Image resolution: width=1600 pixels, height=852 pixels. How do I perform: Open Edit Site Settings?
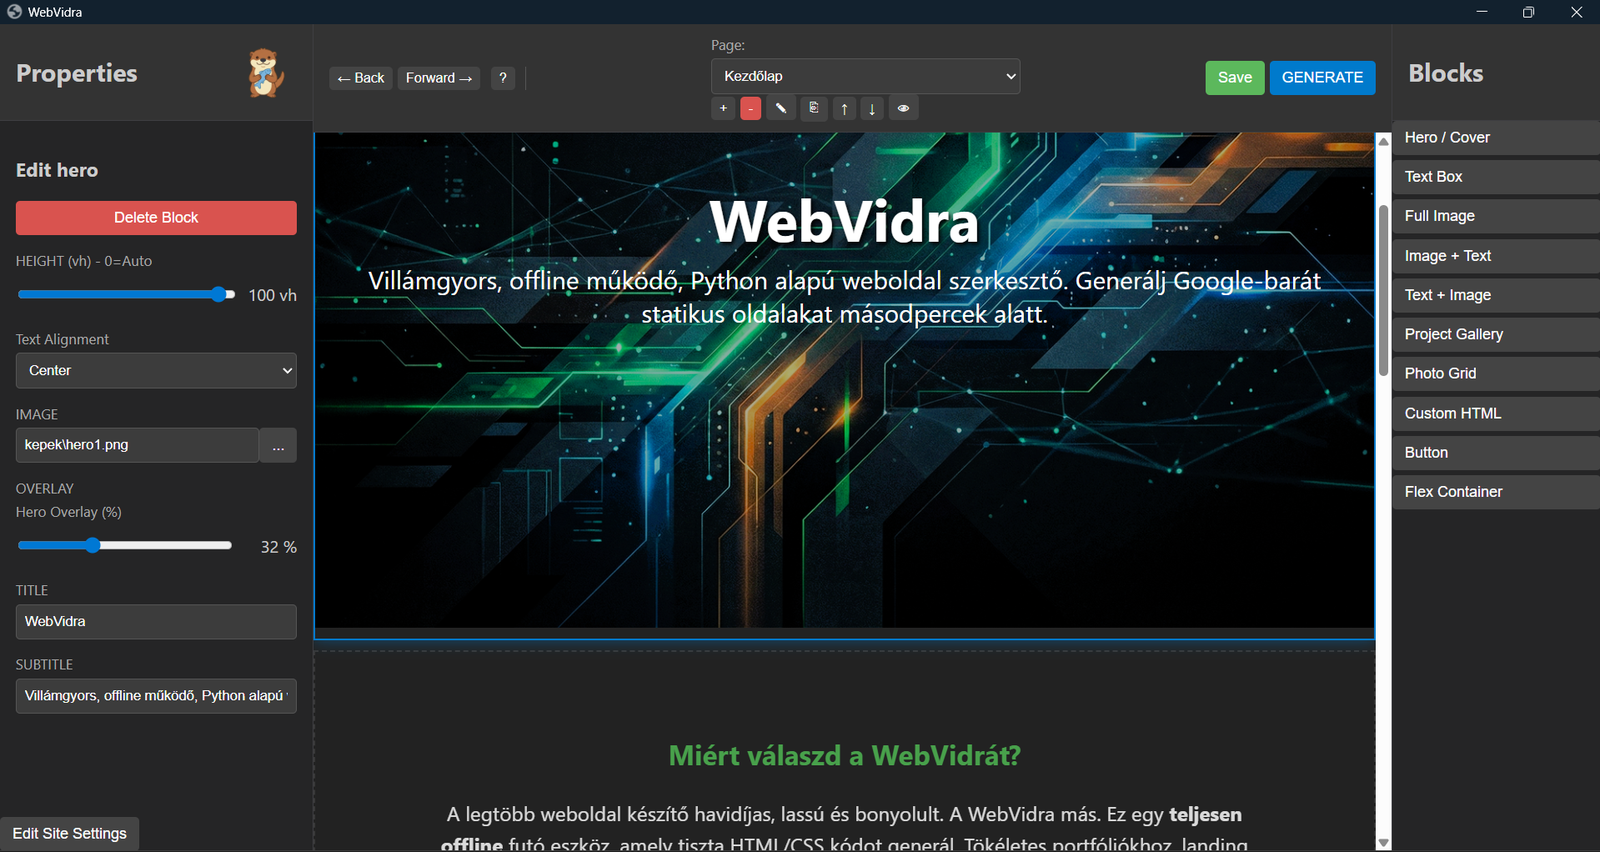tap(70, 834)
